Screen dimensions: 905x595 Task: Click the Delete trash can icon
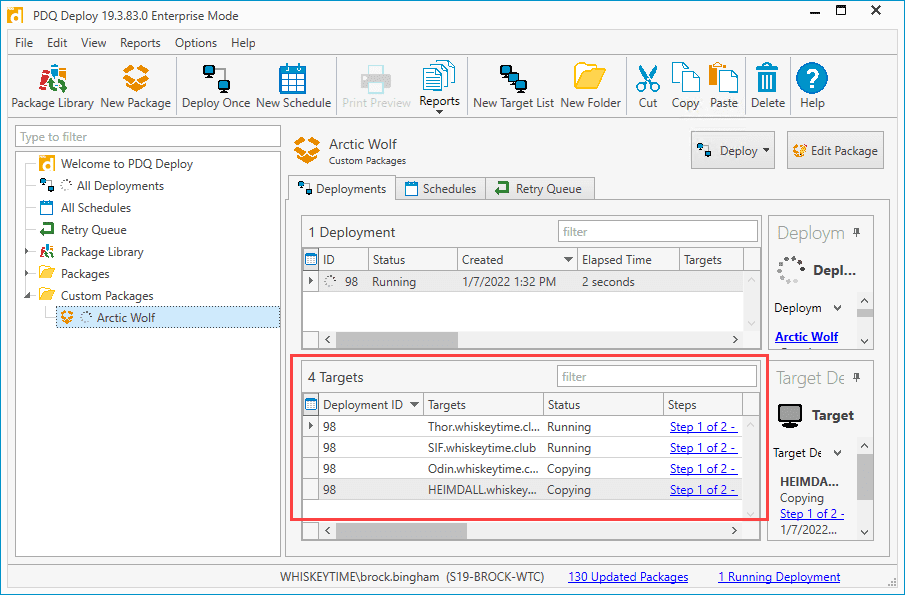point(768,86)
